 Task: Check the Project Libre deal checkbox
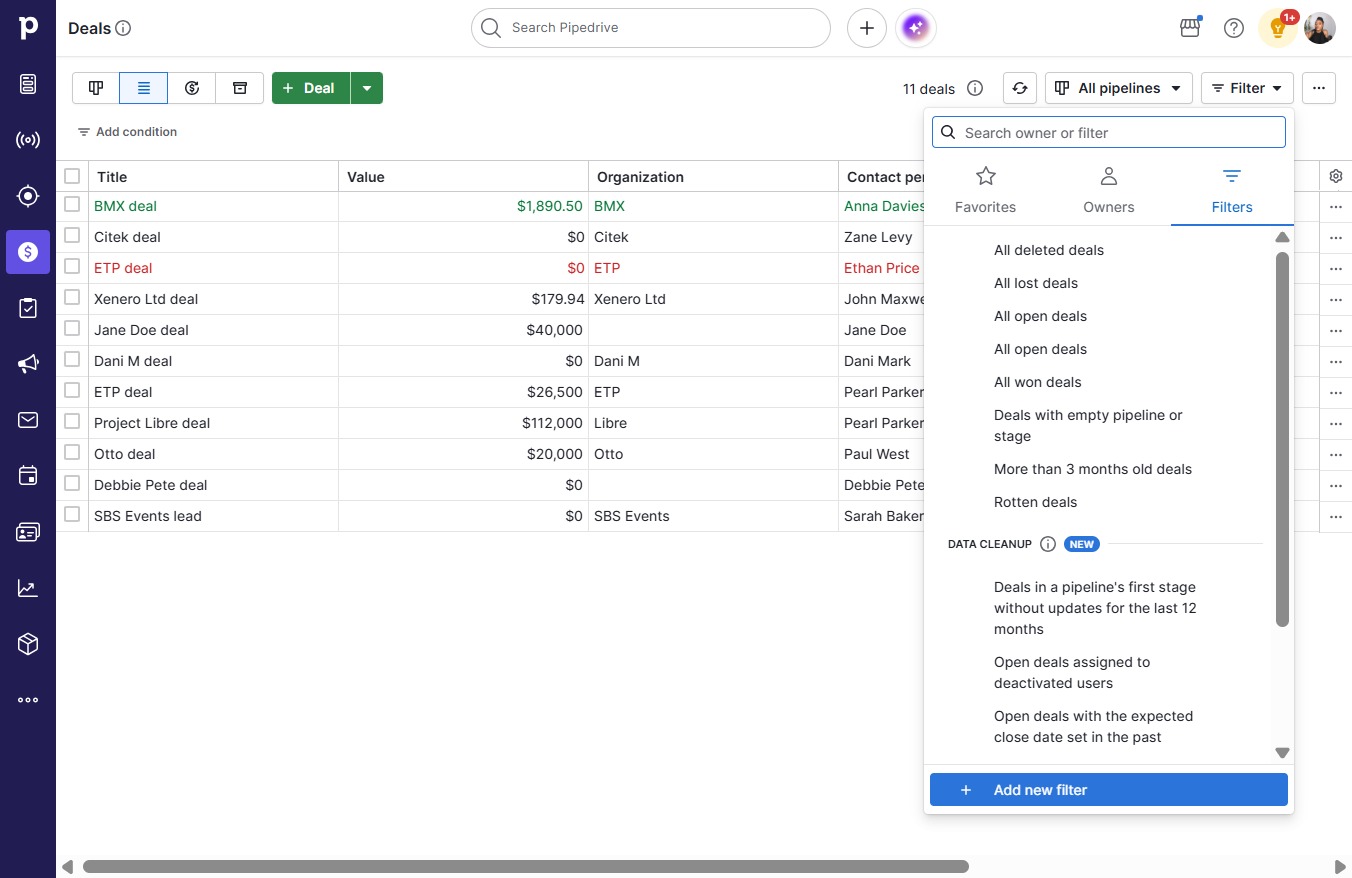click(x=72, y=421)
